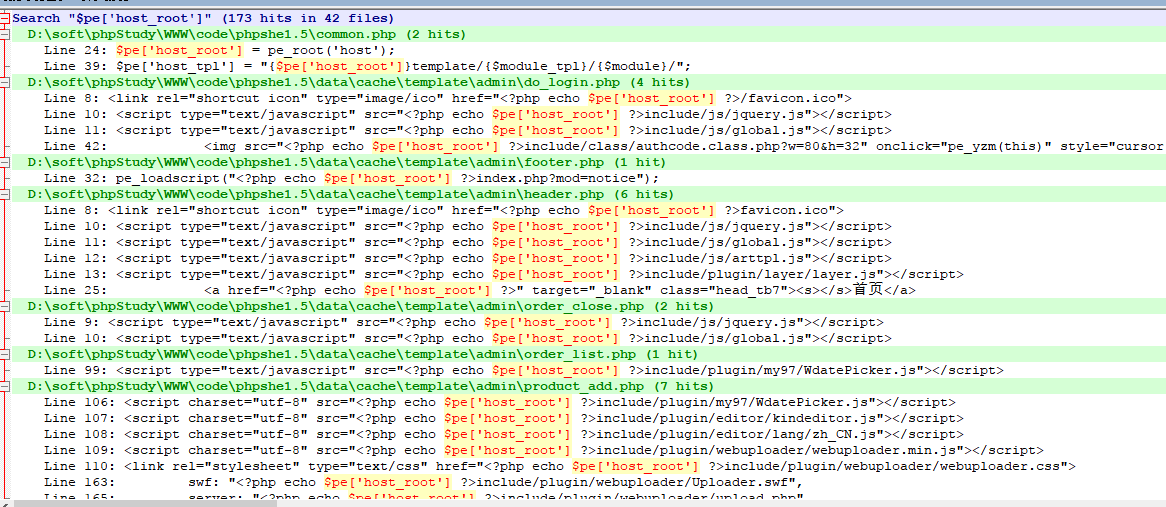Open header.php Line 10 jquery.js result
The image size is (1166, 507).
[x=468, y=227]
